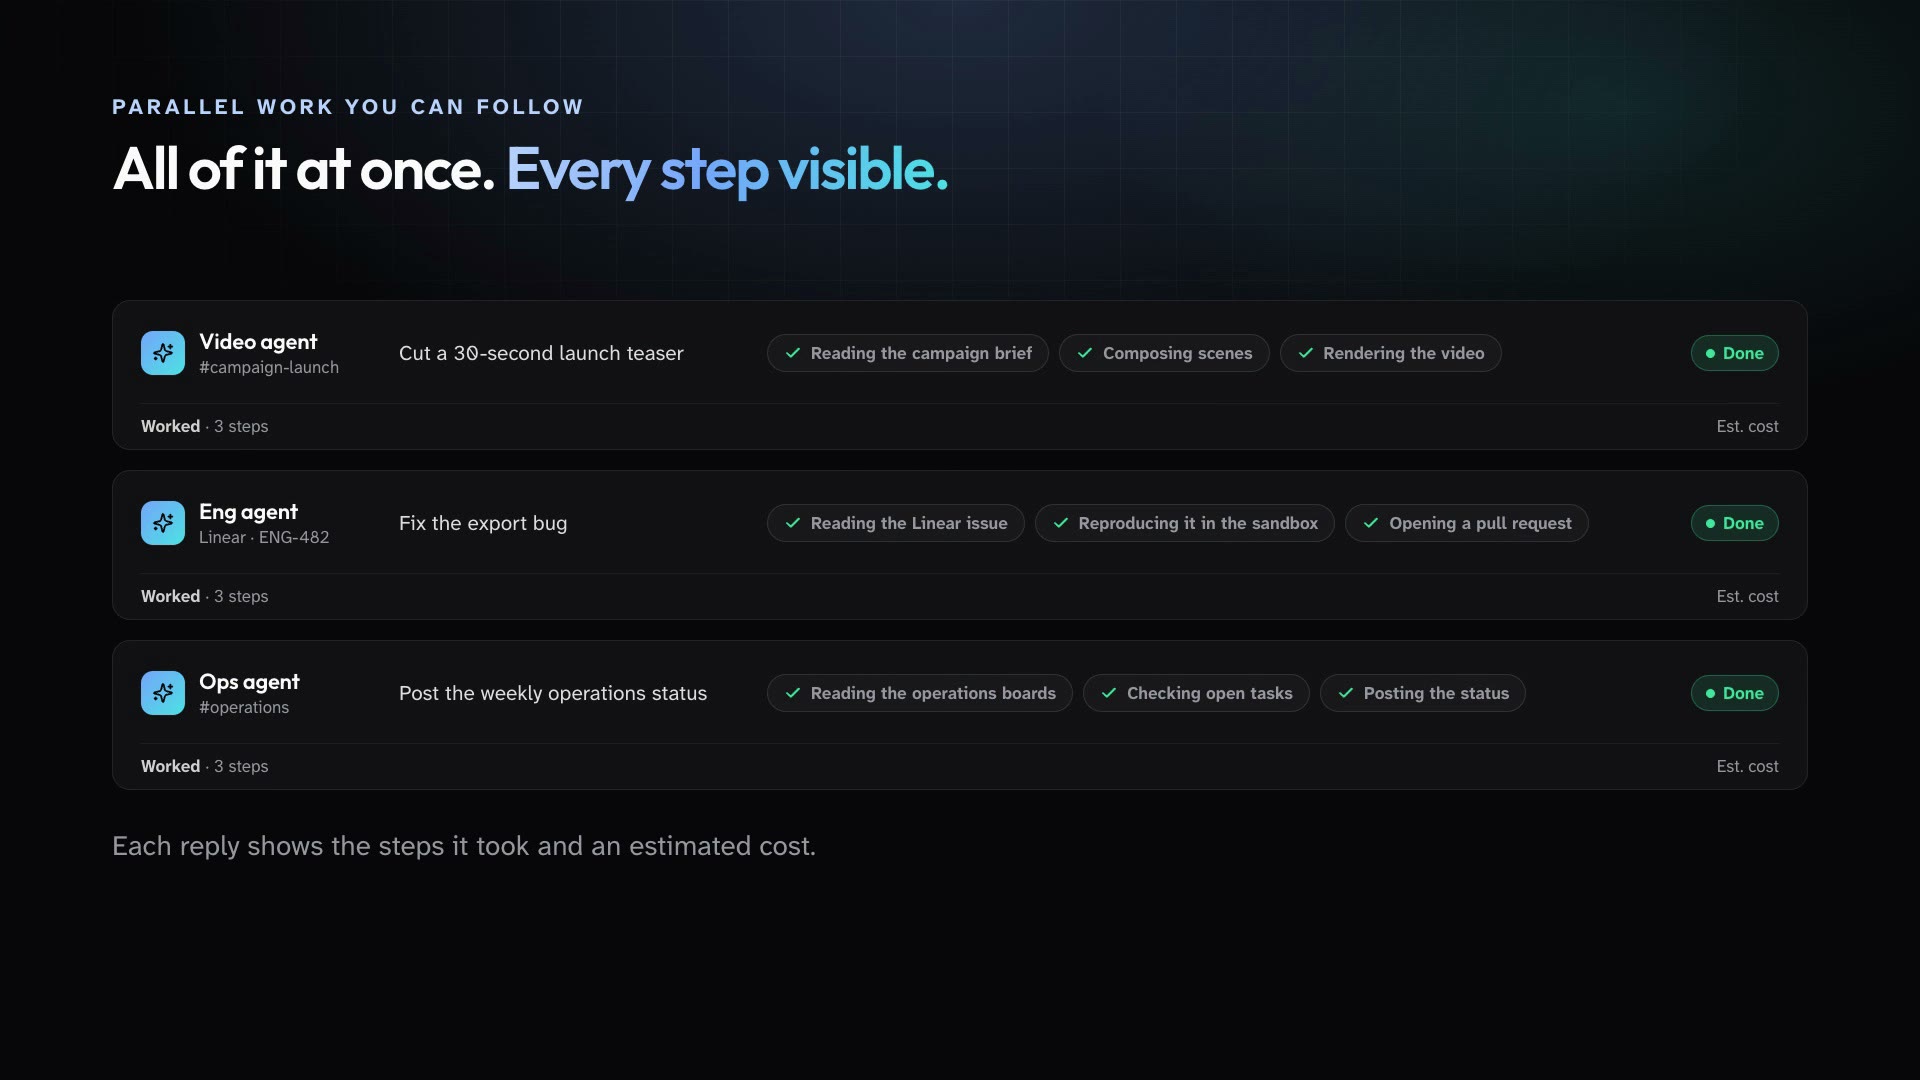Click Worked · 3 steps under Eng agent
Viewport: 1920px width, 1080px height.
(205, 596)
